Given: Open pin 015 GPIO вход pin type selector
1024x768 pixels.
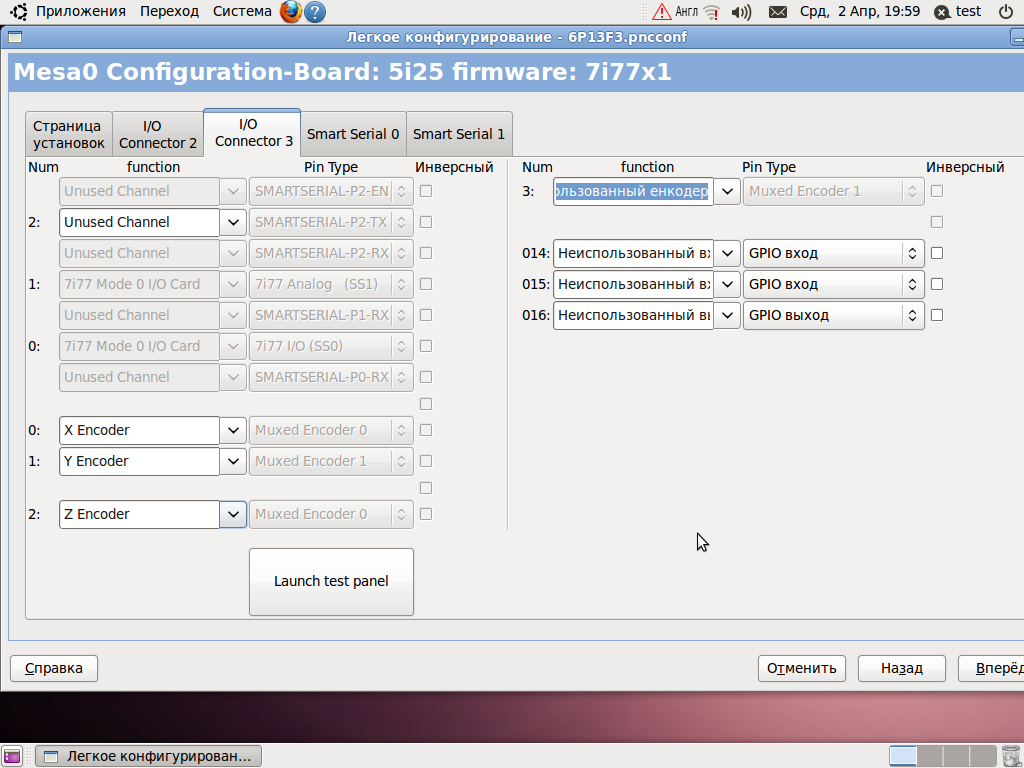Looking at the screenshot, I should (834, 285).
